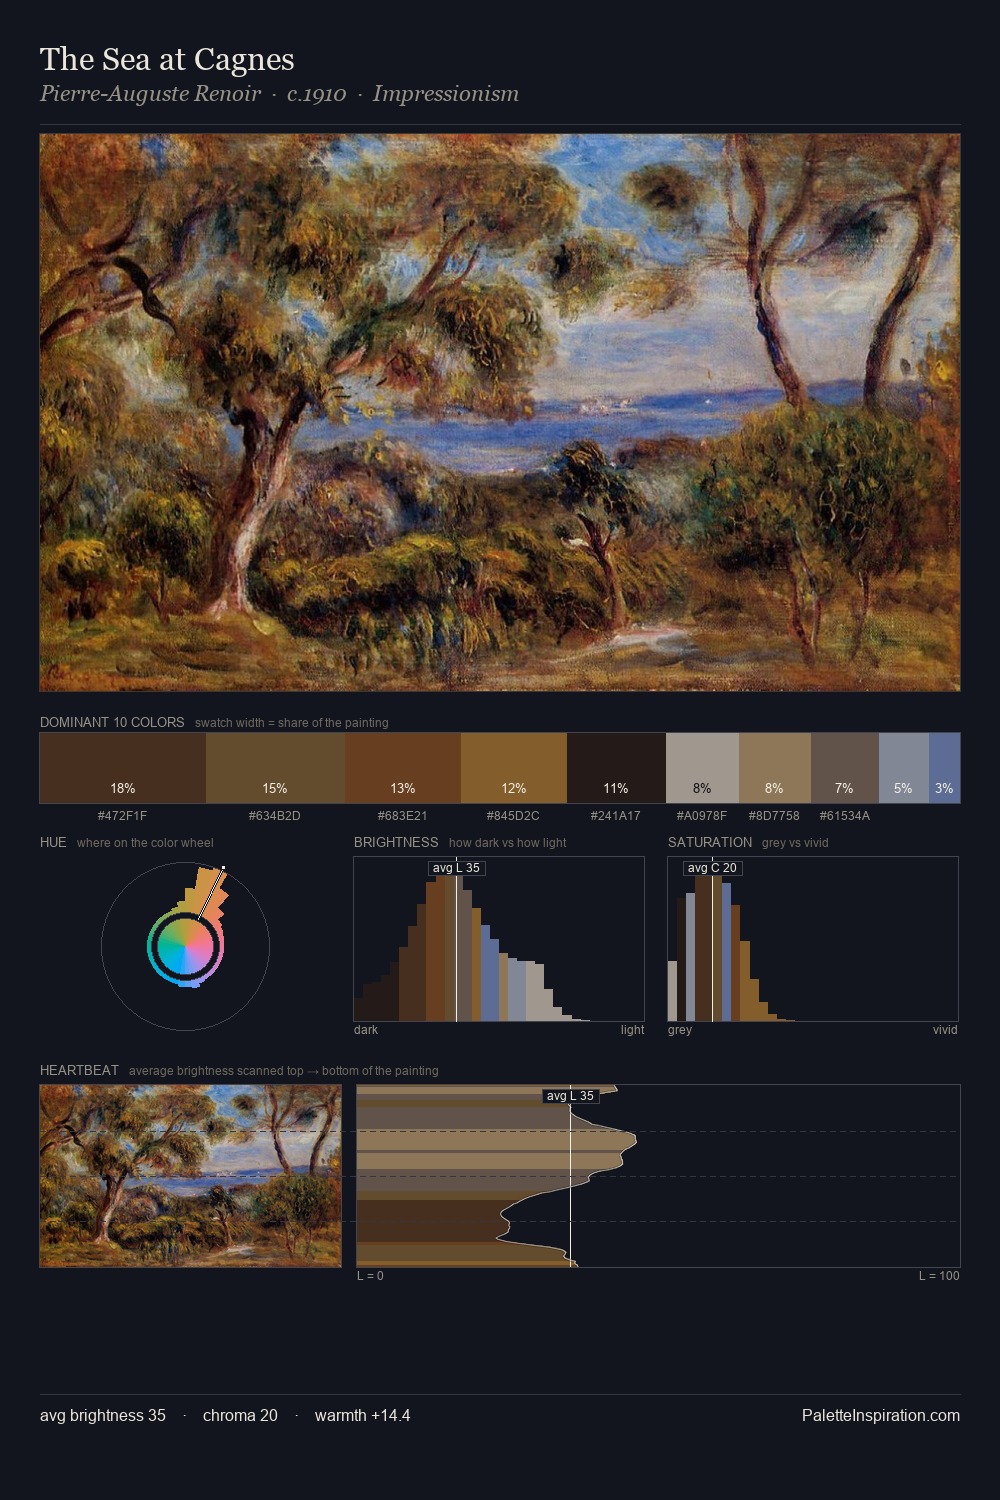Click the 'SATURATION' section heading
The image size is (1000, 1500).
pyautogui.click(x=710, y=842)
